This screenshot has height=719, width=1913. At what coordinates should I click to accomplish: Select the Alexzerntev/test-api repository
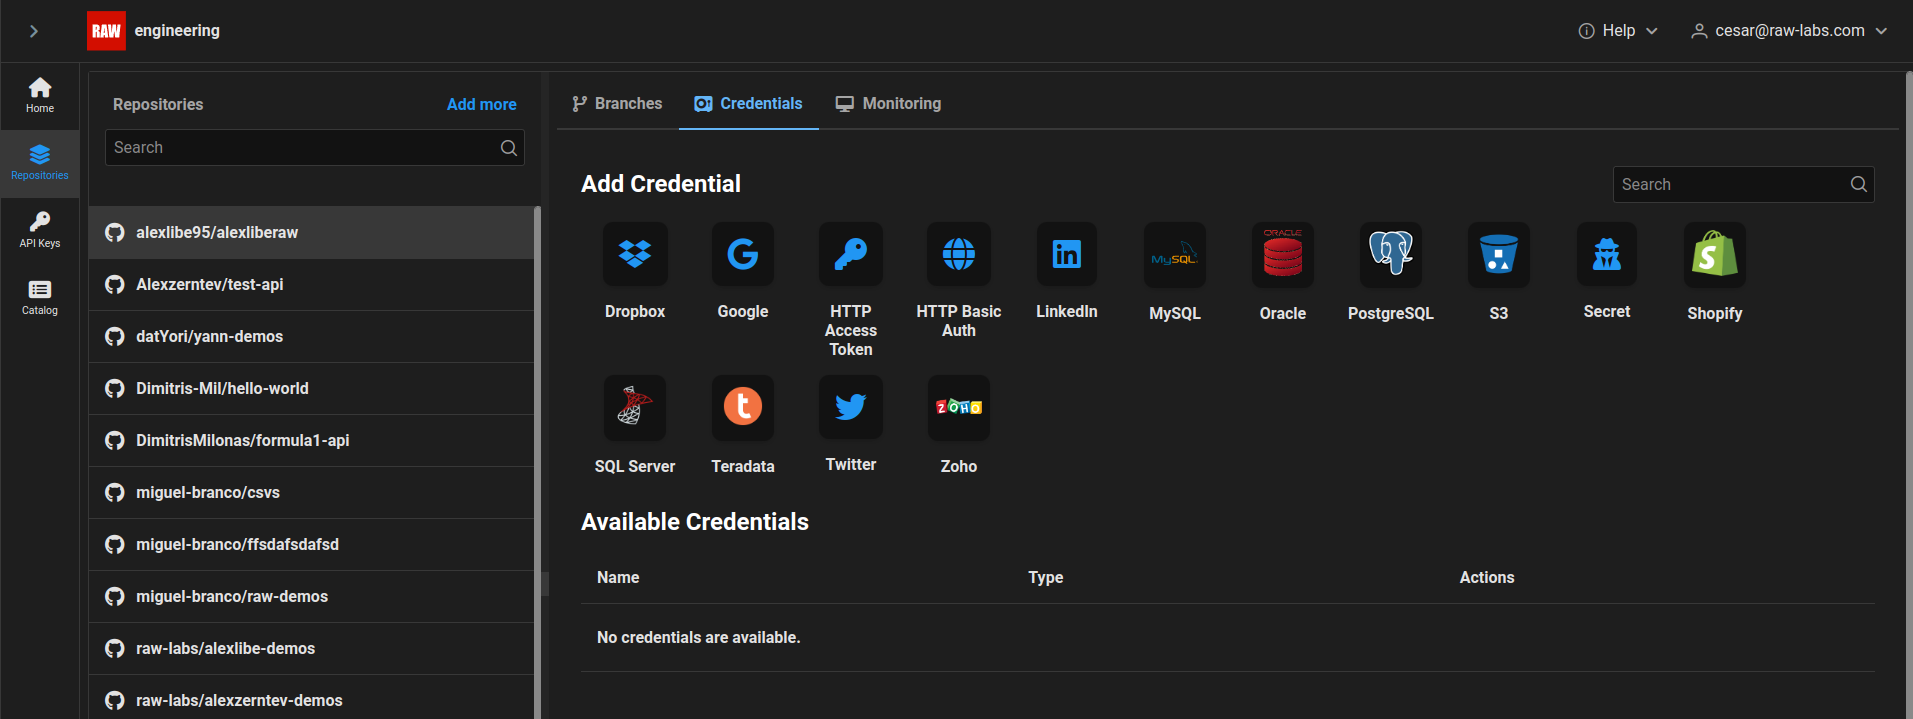[311, 285]
